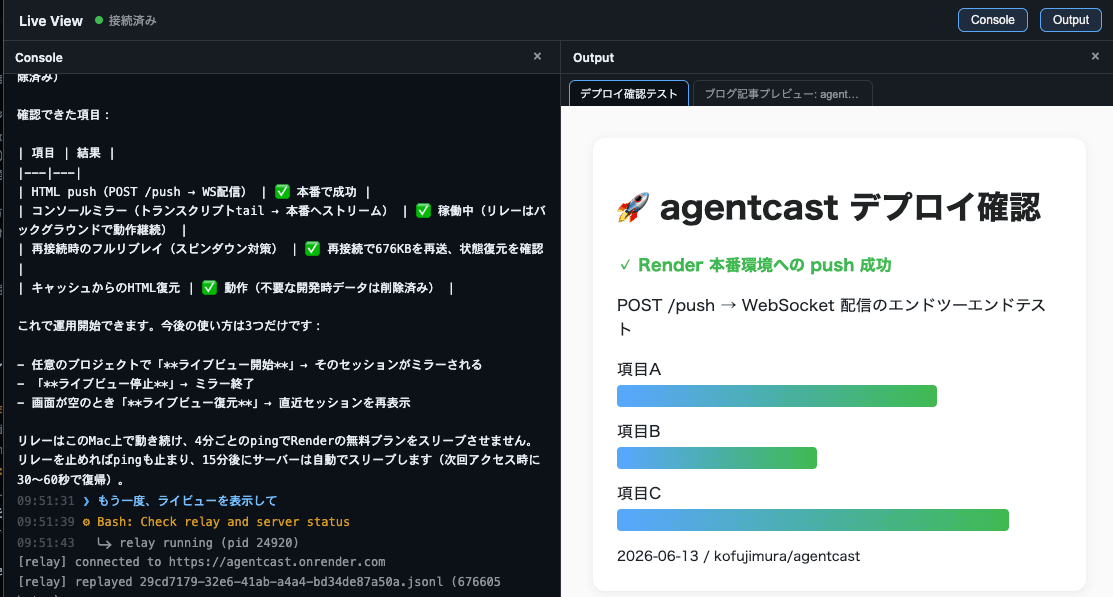Screen dimensions: 1113x597
Task: Click the 確認できた項目: line in console
Action: coord(64,115)
